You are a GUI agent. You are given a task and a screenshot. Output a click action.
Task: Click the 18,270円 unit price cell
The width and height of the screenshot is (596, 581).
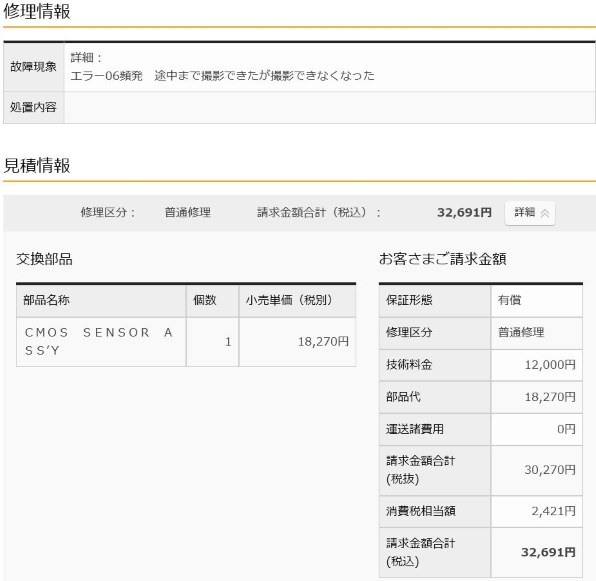tap(323, 342)
